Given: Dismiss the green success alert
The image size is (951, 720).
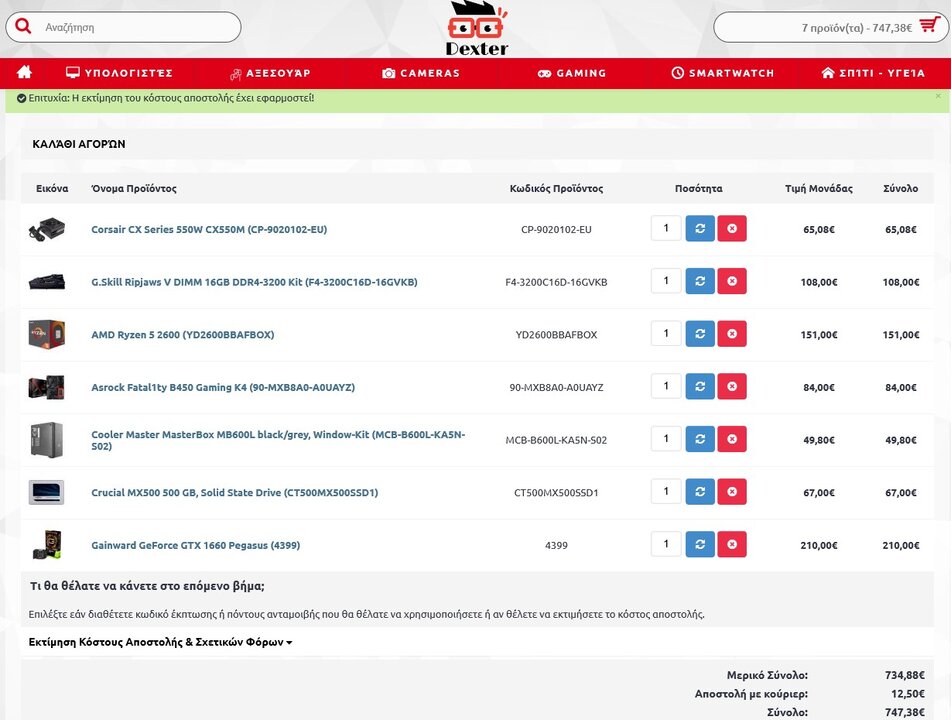Looking at the screenshot, I should pyautogui.click(x=938, y=96).
